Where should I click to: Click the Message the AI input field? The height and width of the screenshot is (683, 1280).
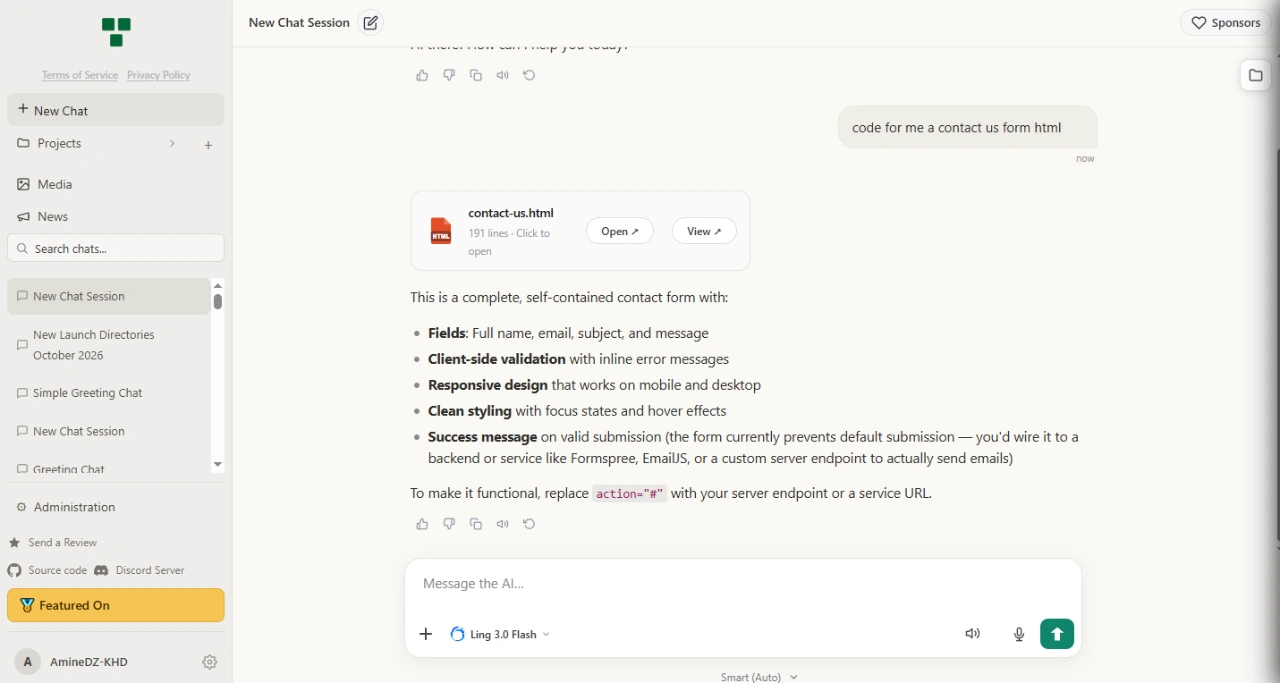pyautogui.click(x=743, y=584)
